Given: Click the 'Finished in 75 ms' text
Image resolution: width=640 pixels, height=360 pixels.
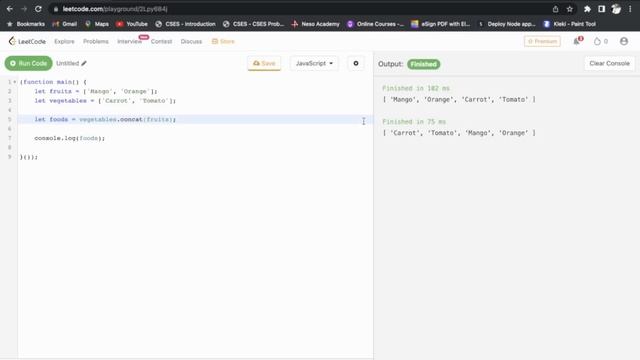Looking at the screenshot, I should 414,122.
